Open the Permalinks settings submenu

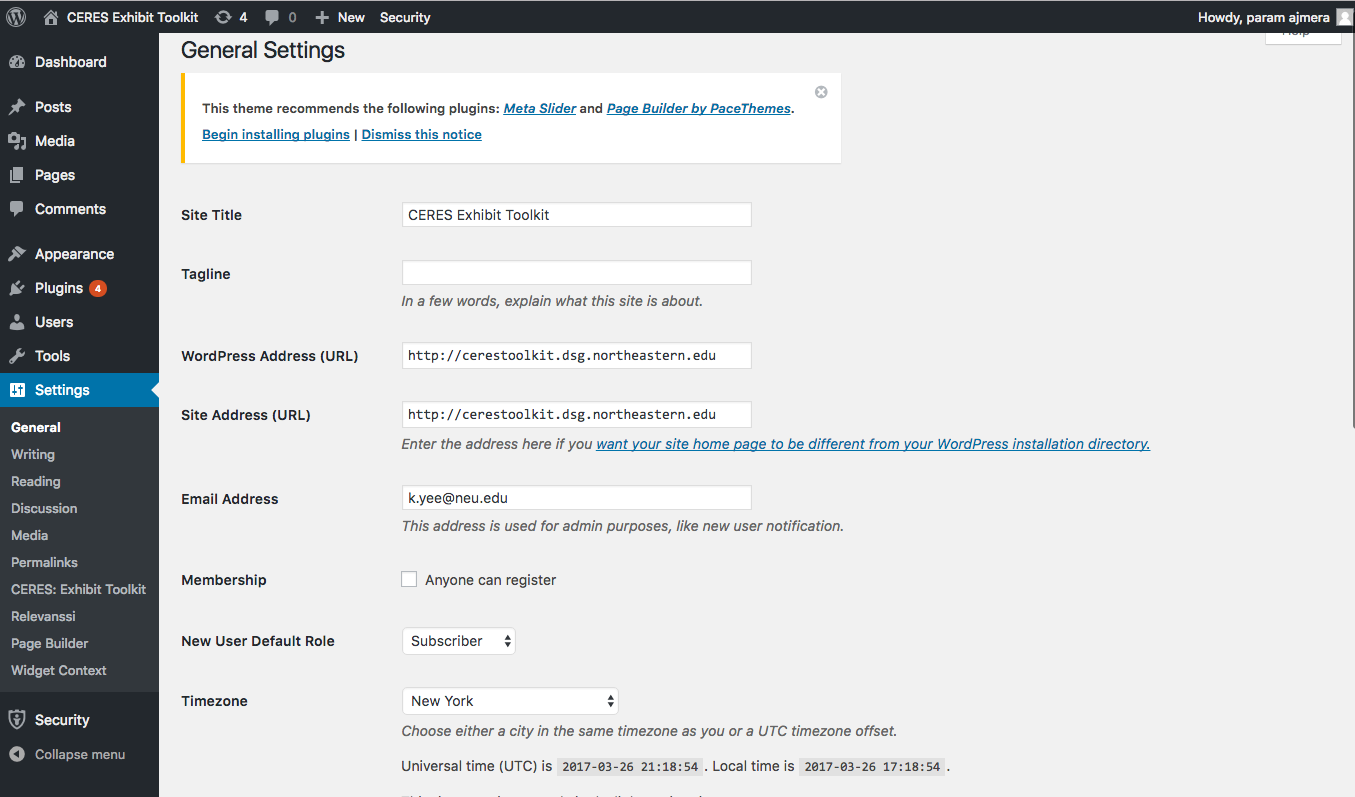[44, 562]
